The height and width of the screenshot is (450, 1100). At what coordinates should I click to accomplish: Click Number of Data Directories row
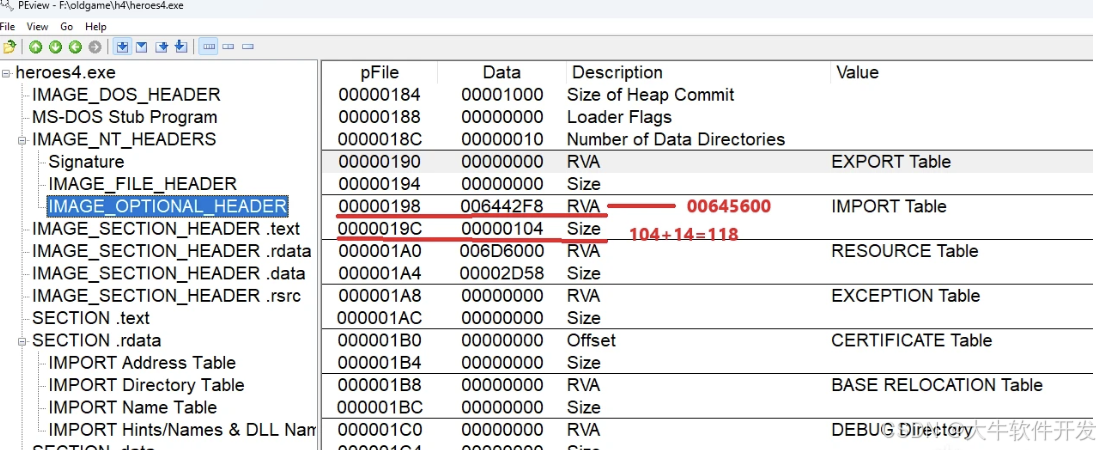pos(676,140)
